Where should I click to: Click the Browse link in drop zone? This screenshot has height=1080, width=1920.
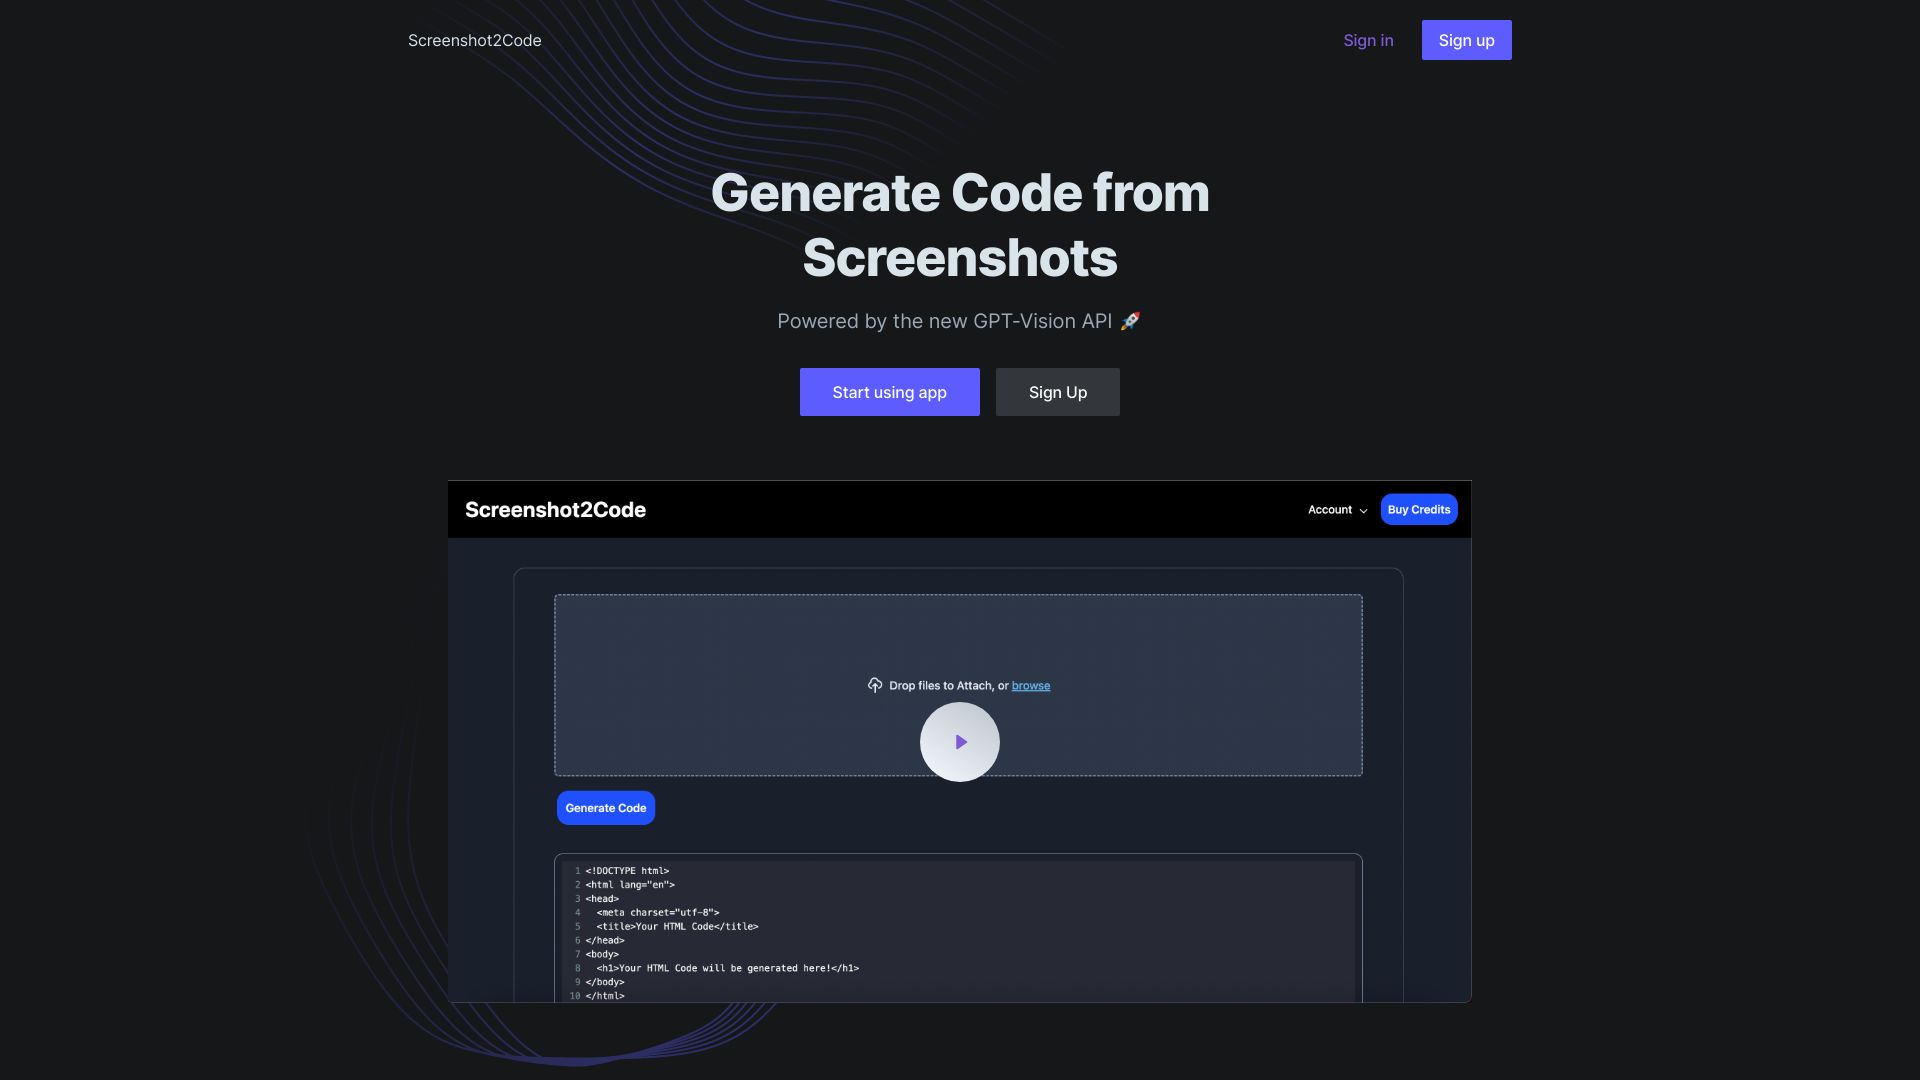tap(1030, 684)
